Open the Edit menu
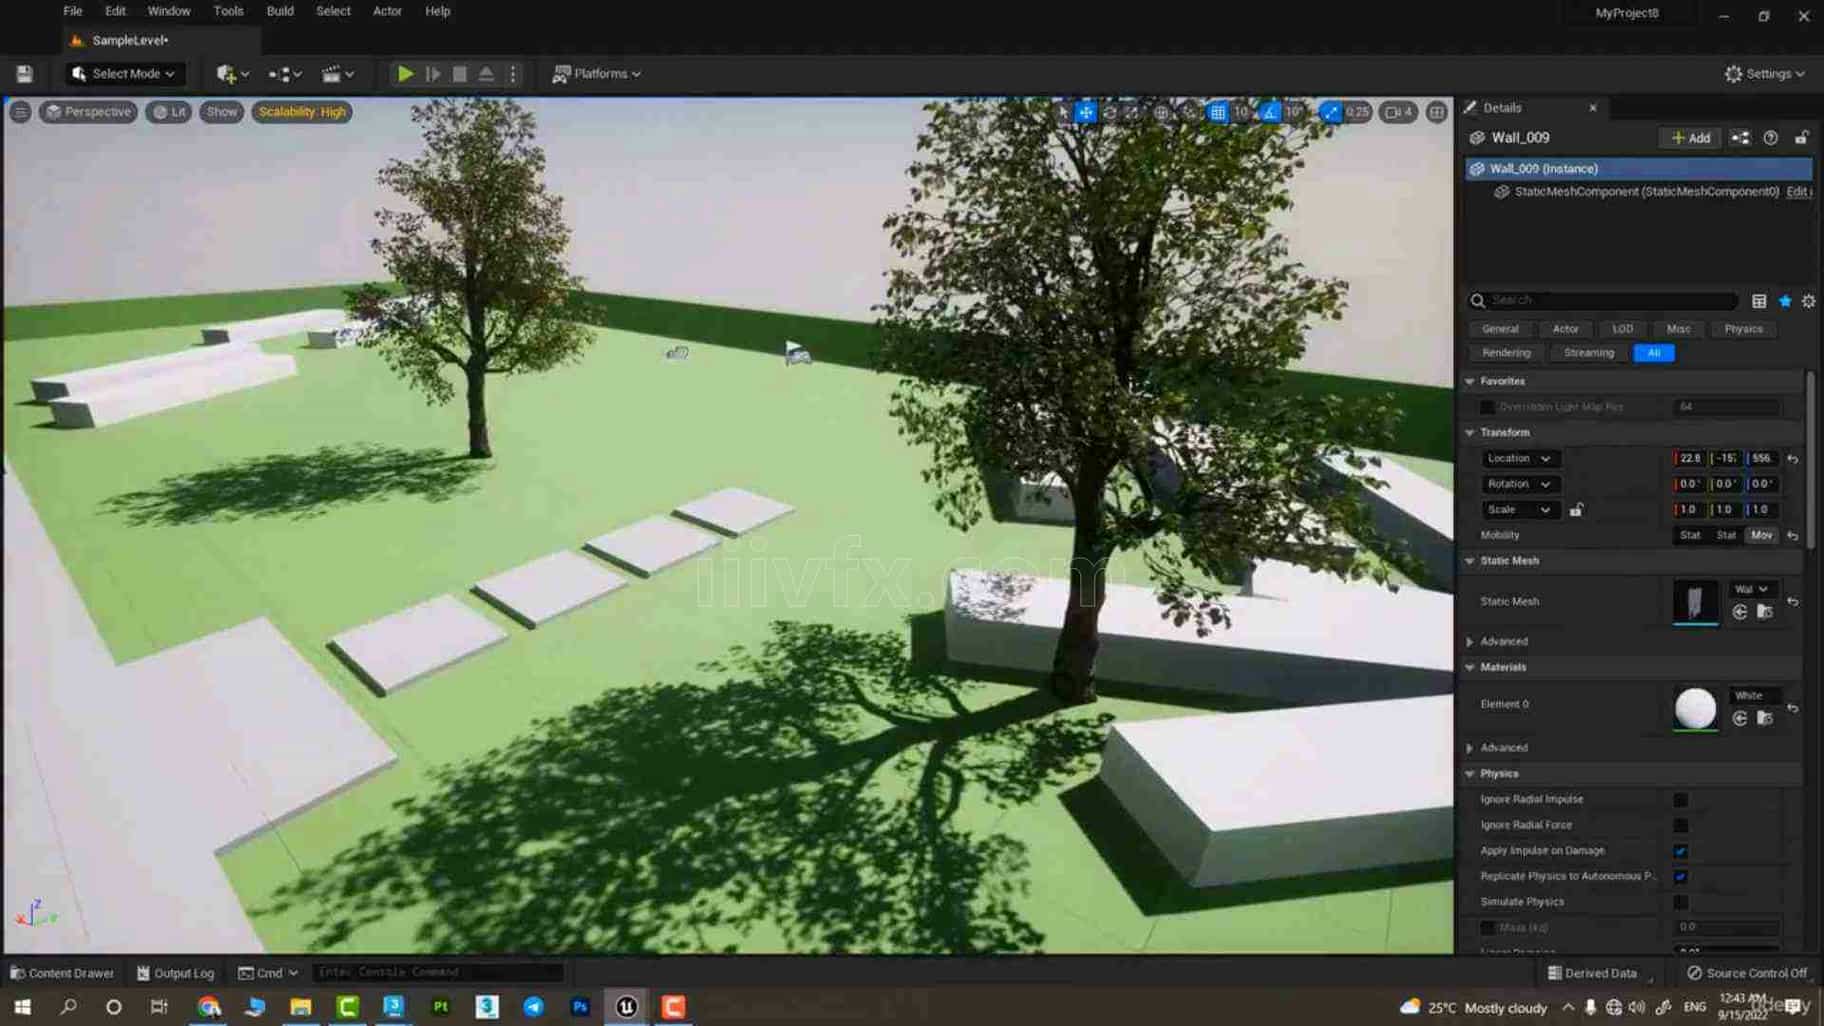This screenshot has width=1824, height=1026. click(115, 11)
